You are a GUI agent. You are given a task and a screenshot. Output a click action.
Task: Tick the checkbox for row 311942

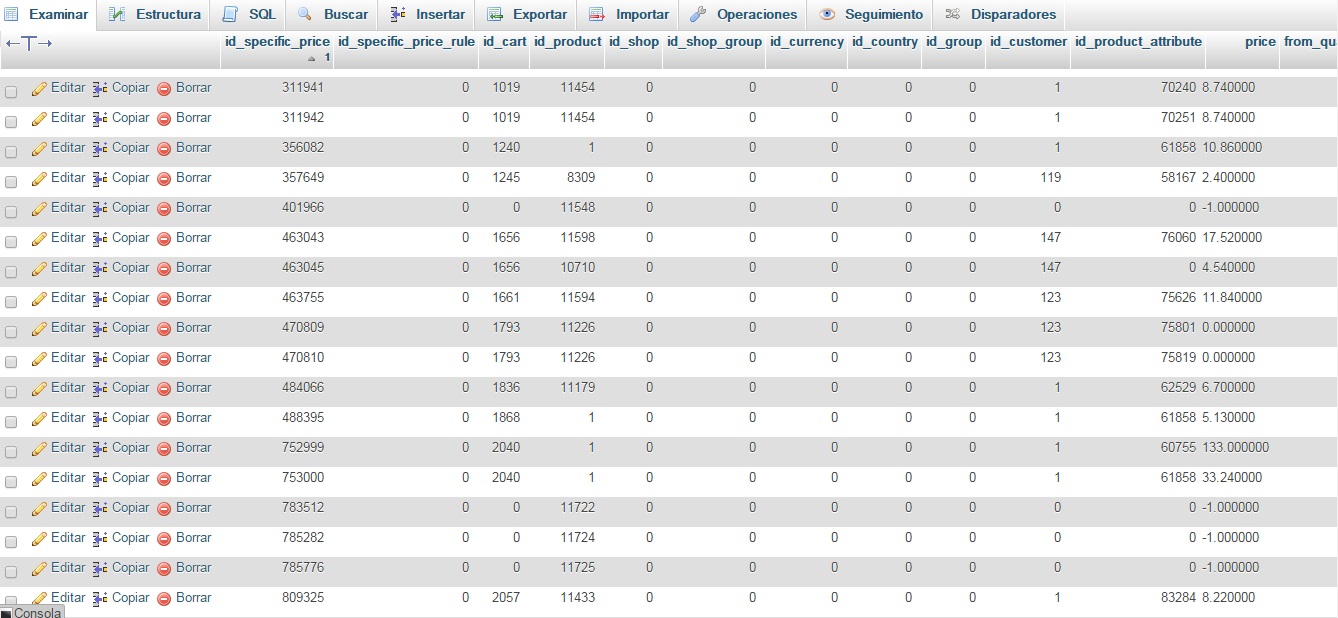11,122
